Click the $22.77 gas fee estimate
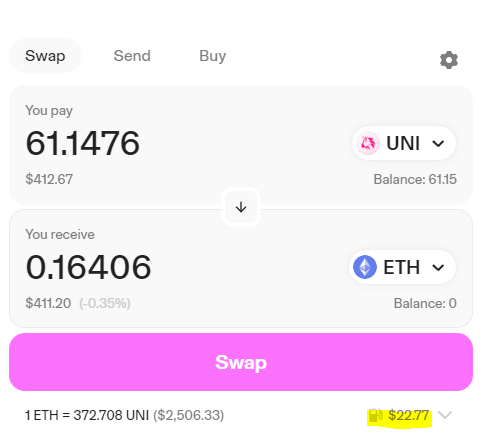 [x=409, y=415]
